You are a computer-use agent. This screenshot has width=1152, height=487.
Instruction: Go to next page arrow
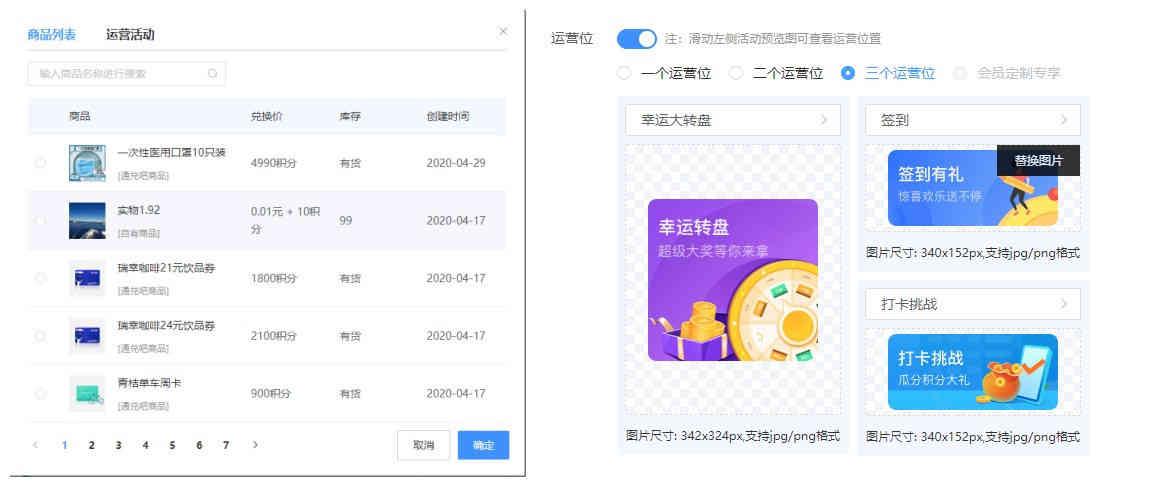pos(255,444)
